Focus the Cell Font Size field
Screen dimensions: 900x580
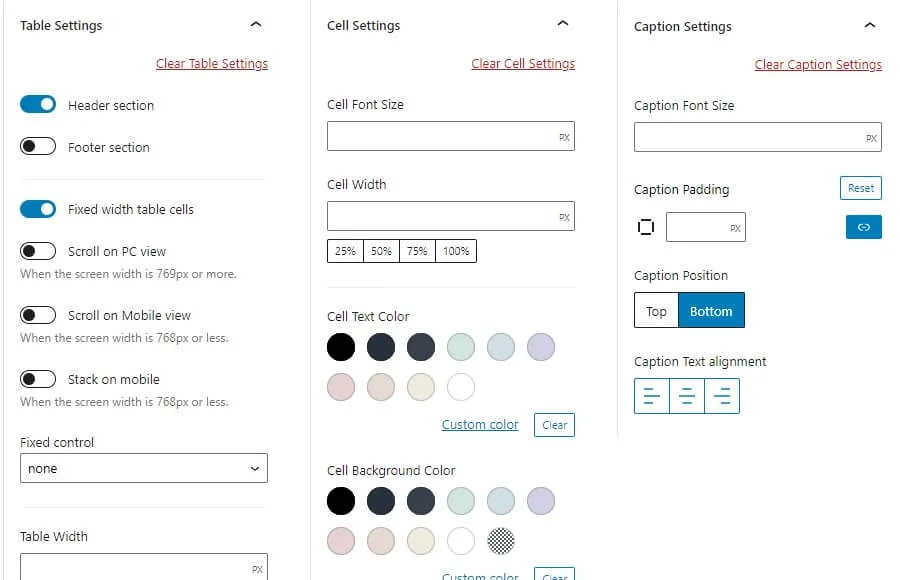pyautogui.click(x=451, y=136)
